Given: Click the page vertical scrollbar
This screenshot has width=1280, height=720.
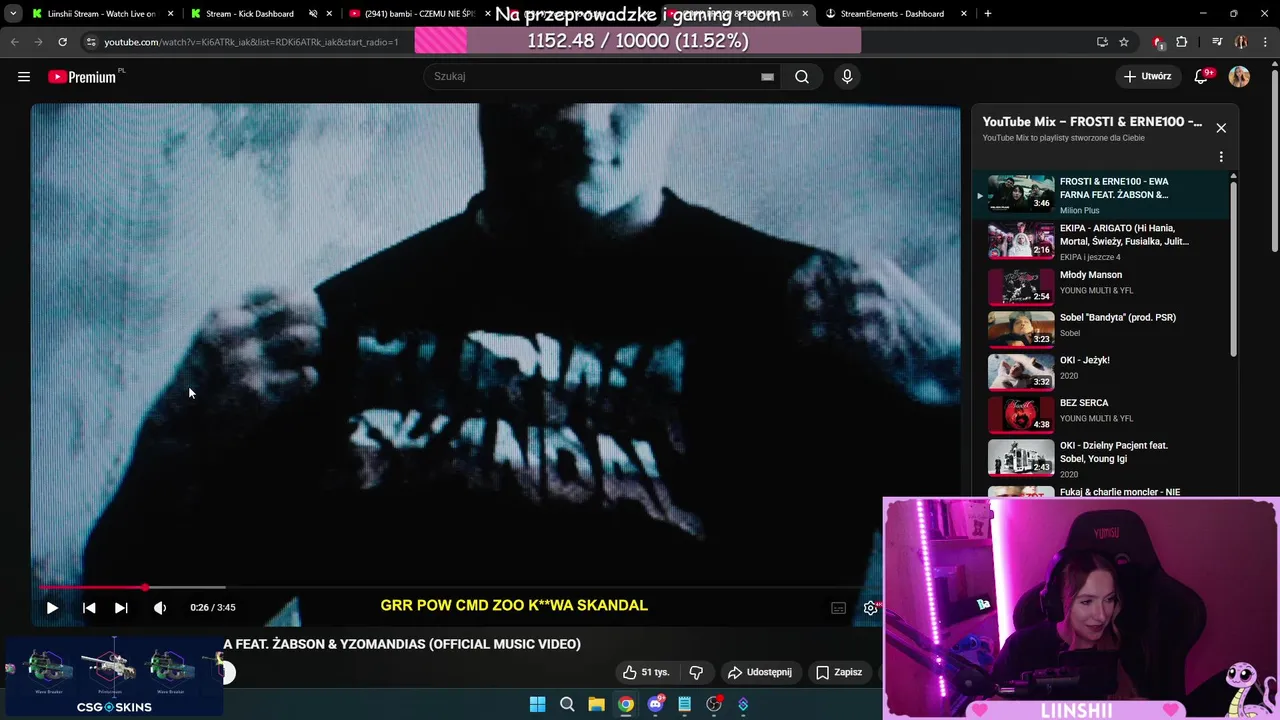Looking at the screenshot, I should pyautogui.click(x=1275, y=162).
